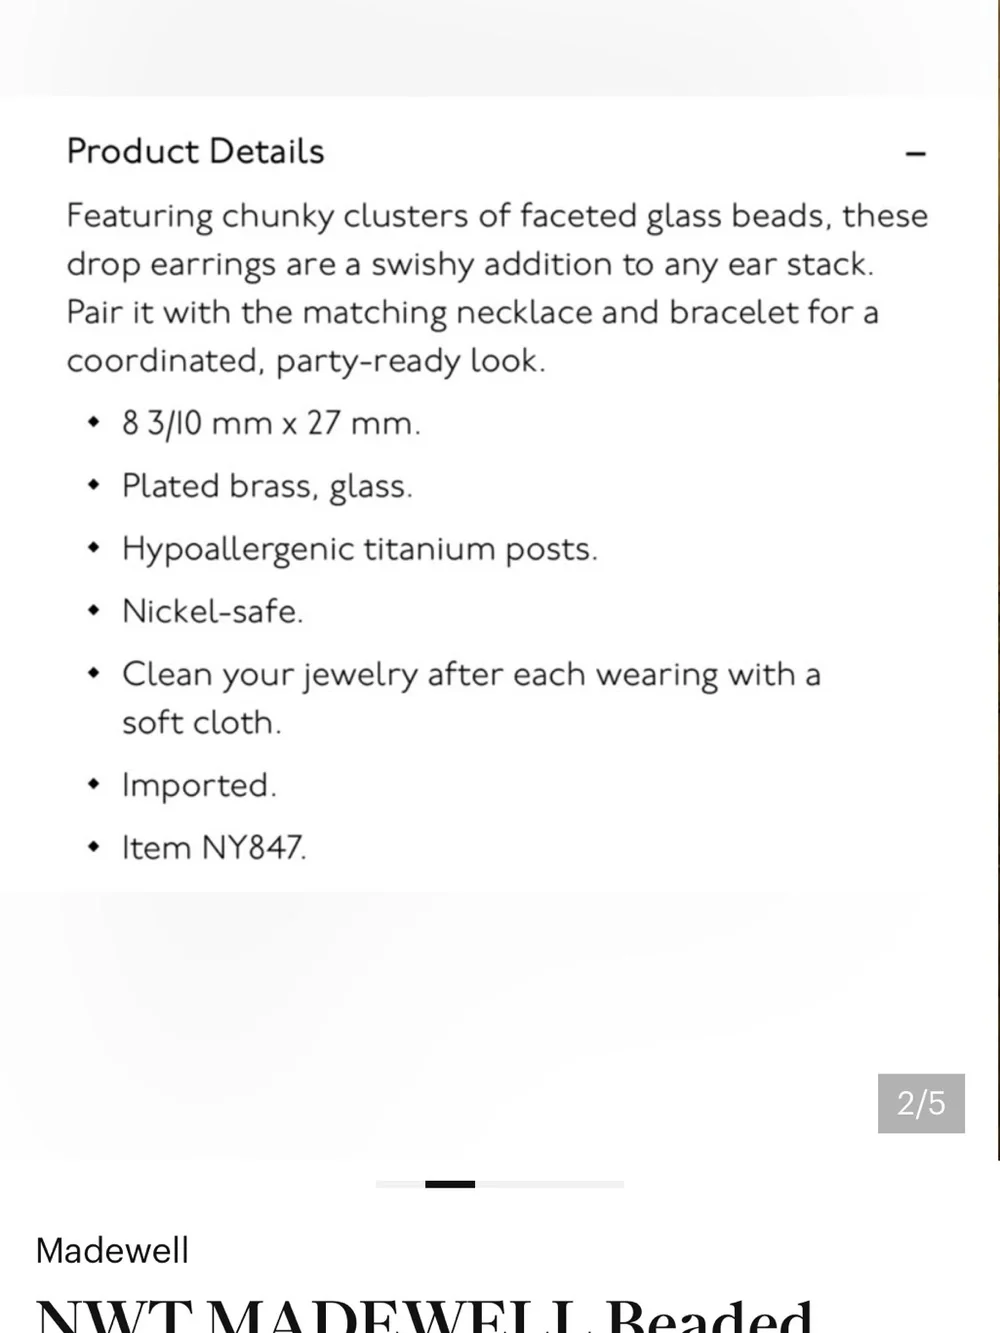Click the product description paragraph text
This screenshot has width=1000, height=1333.
pos(497,288)
